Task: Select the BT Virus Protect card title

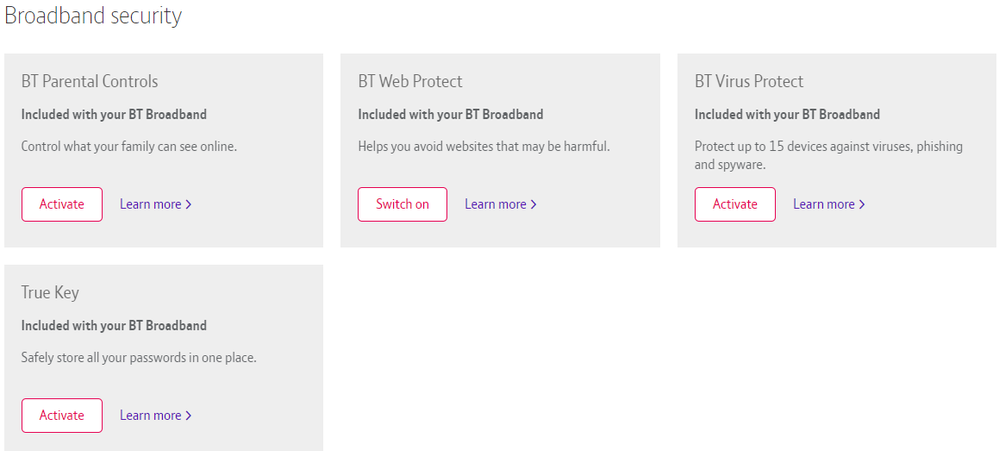Action: pyautogui.click(x=749, y=82)
